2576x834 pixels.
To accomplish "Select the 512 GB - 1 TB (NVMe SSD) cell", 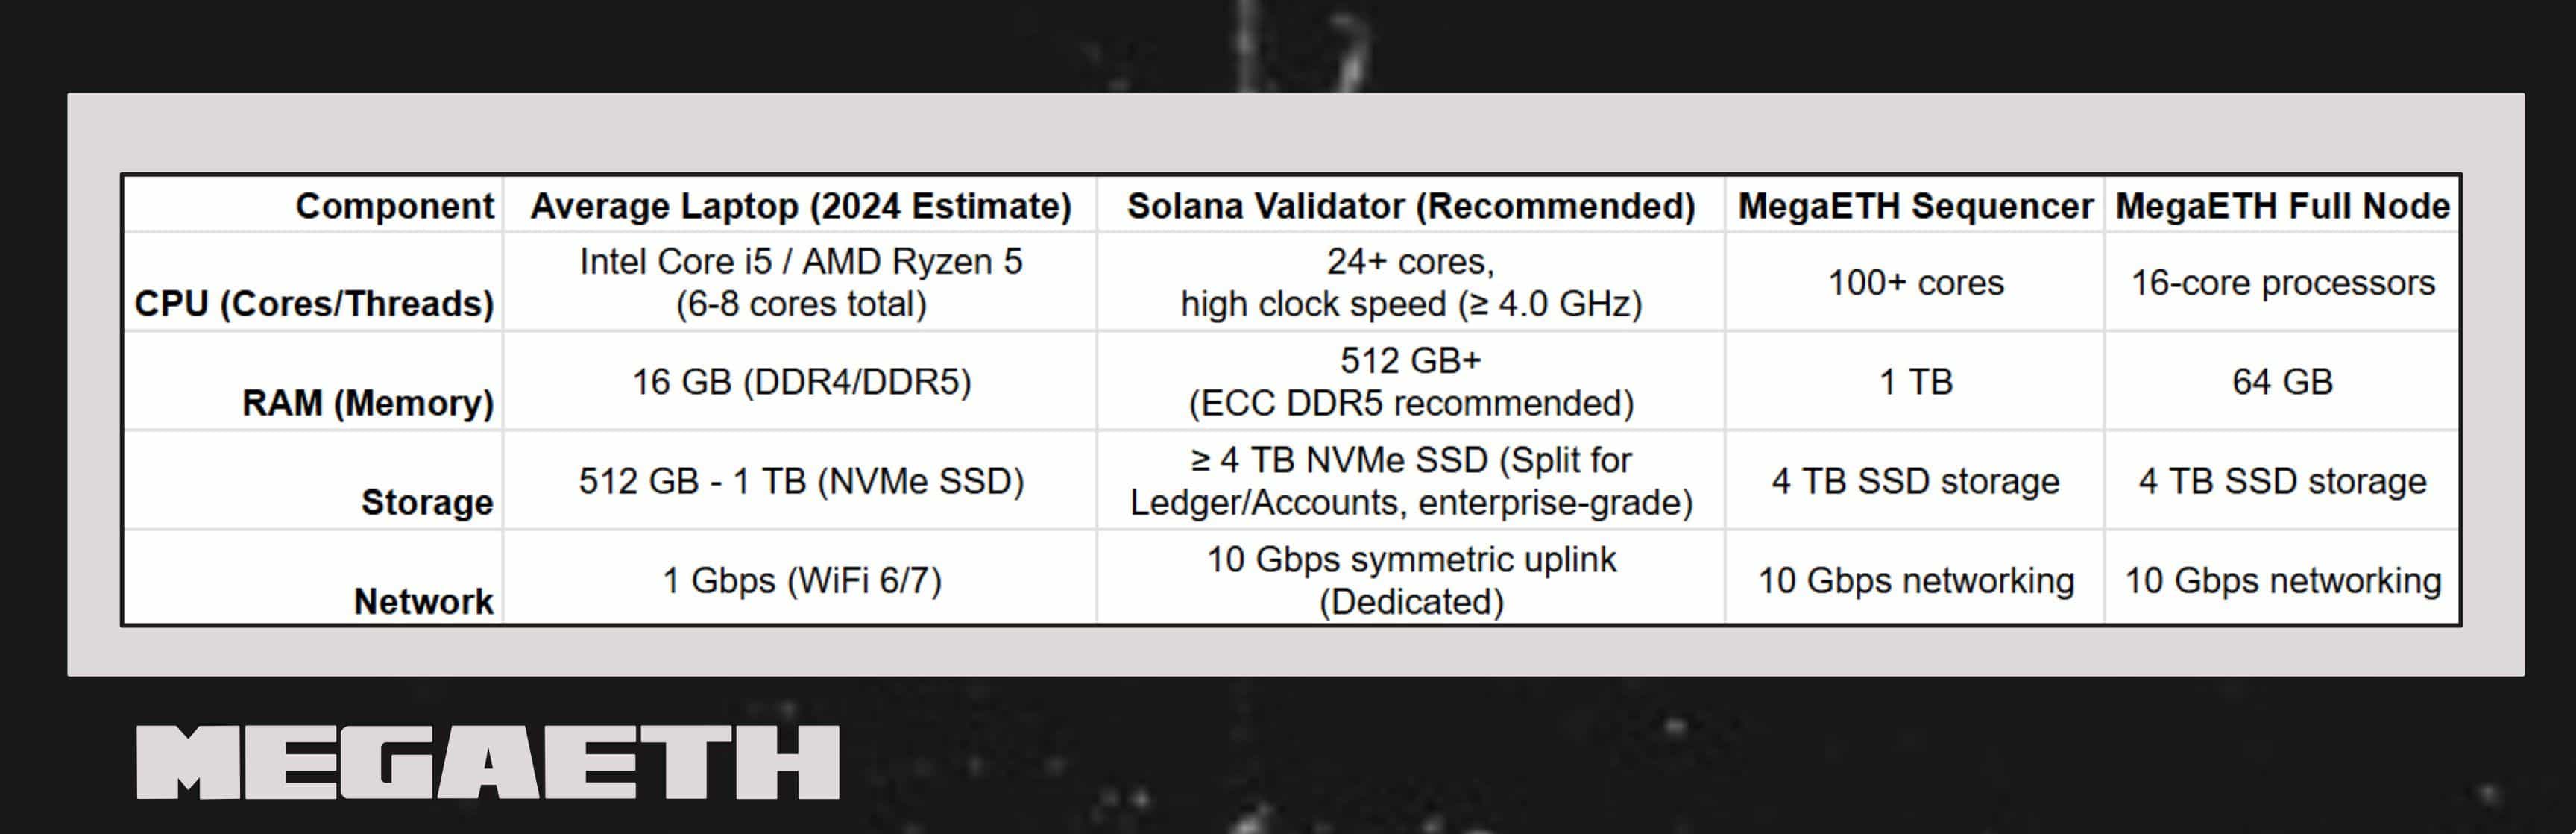I will (800, 481).
